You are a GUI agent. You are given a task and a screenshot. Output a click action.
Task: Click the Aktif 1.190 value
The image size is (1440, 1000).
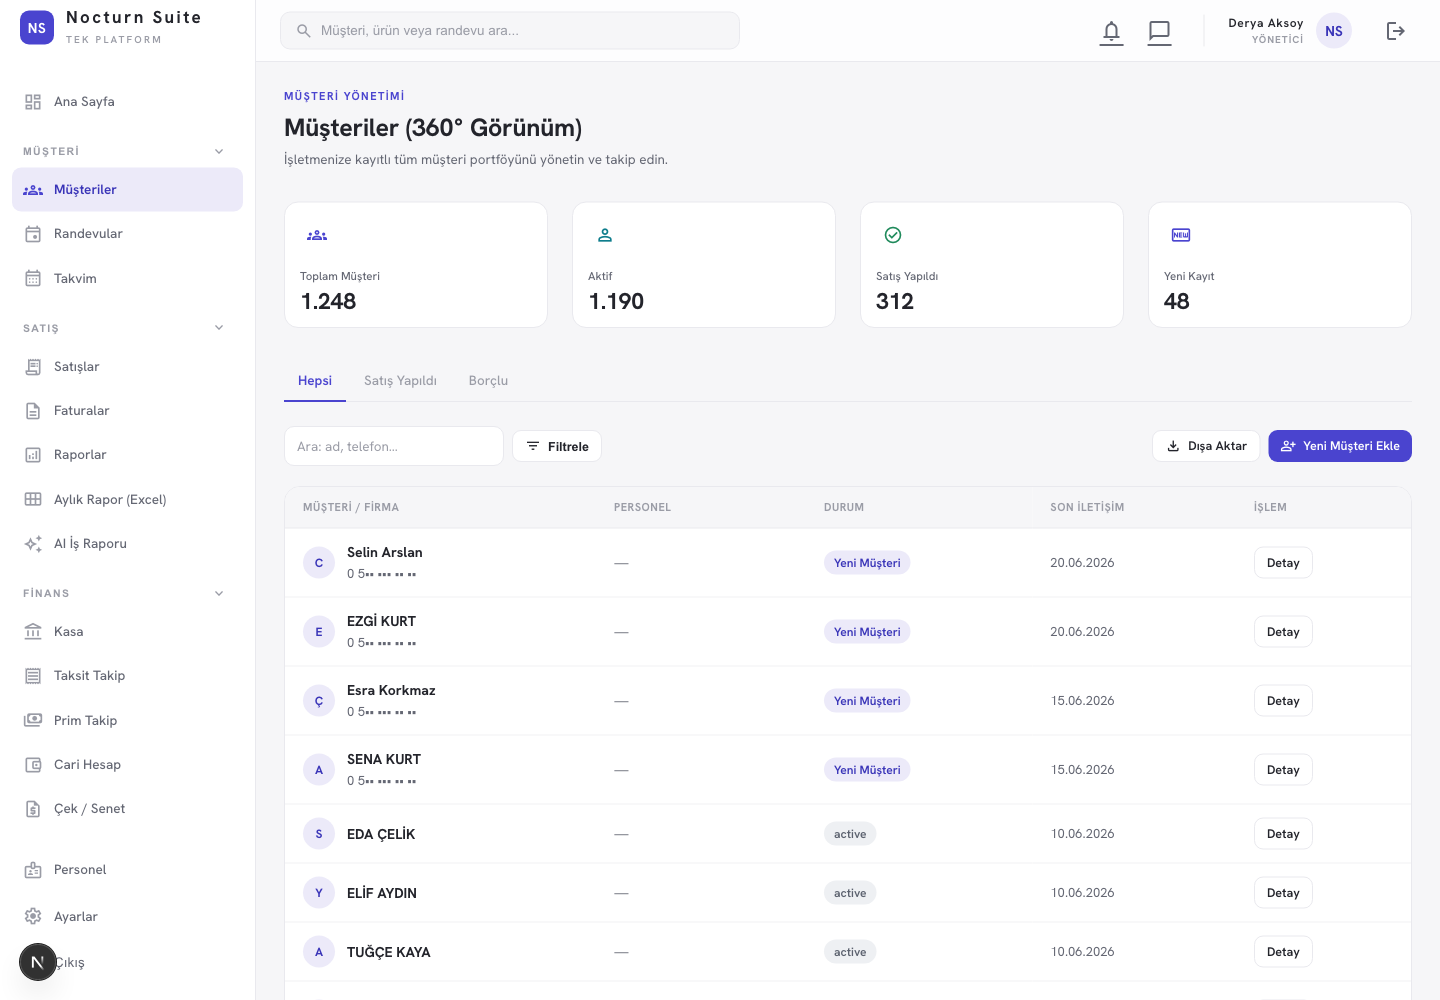(616, 302)
